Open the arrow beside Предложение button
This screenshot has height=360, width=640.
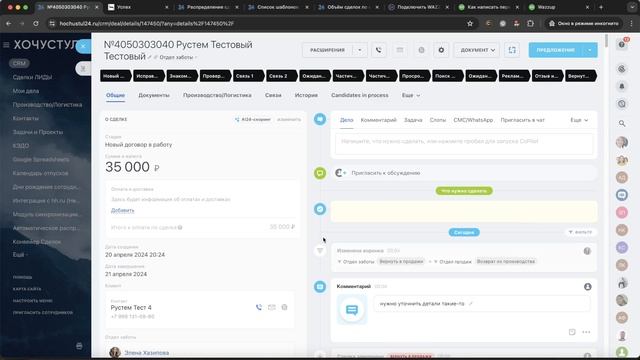pyautogui.click(x=590, y=50)
